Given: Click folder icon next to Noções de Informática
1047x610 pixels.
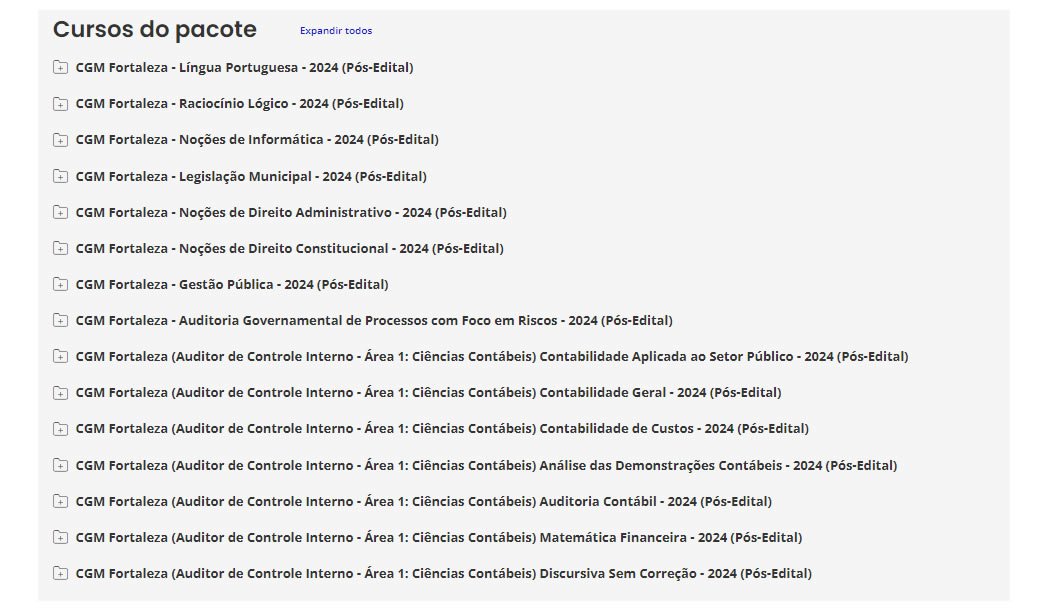Looking at the screenshot, I should coord(60,140).
